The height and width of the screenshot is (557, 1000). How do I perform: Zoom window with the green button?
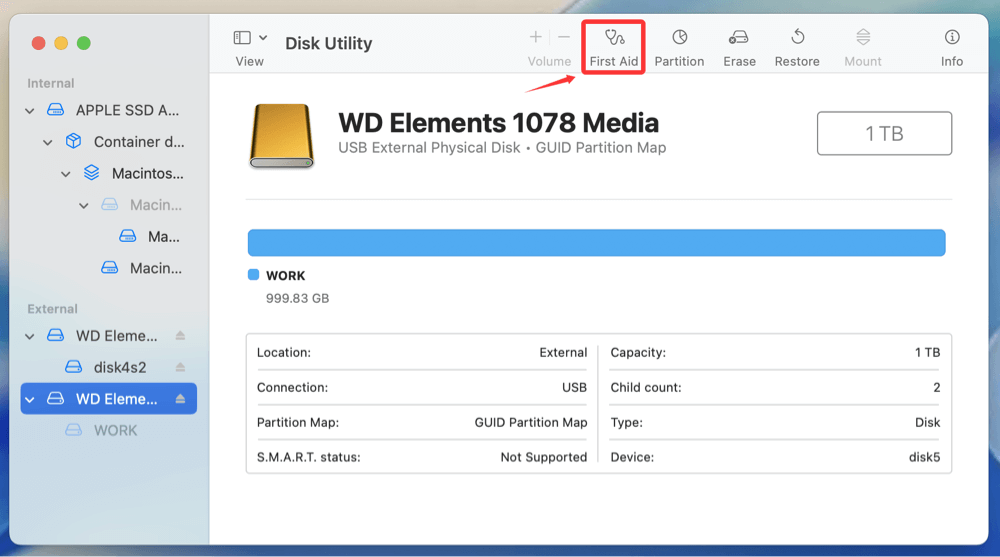pos(84,43)
